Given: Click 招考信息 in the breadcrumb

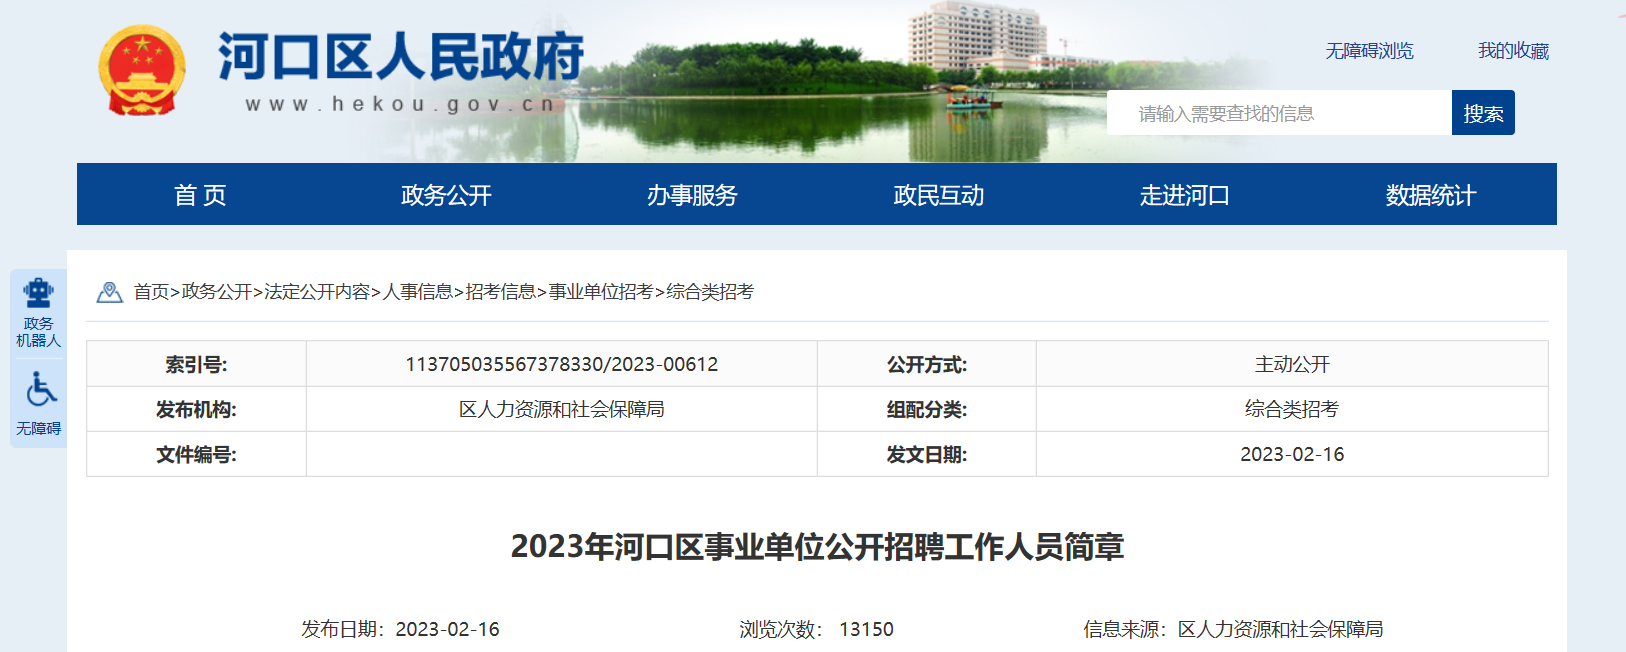Looking at the screenshot, I should pos(500,292).
